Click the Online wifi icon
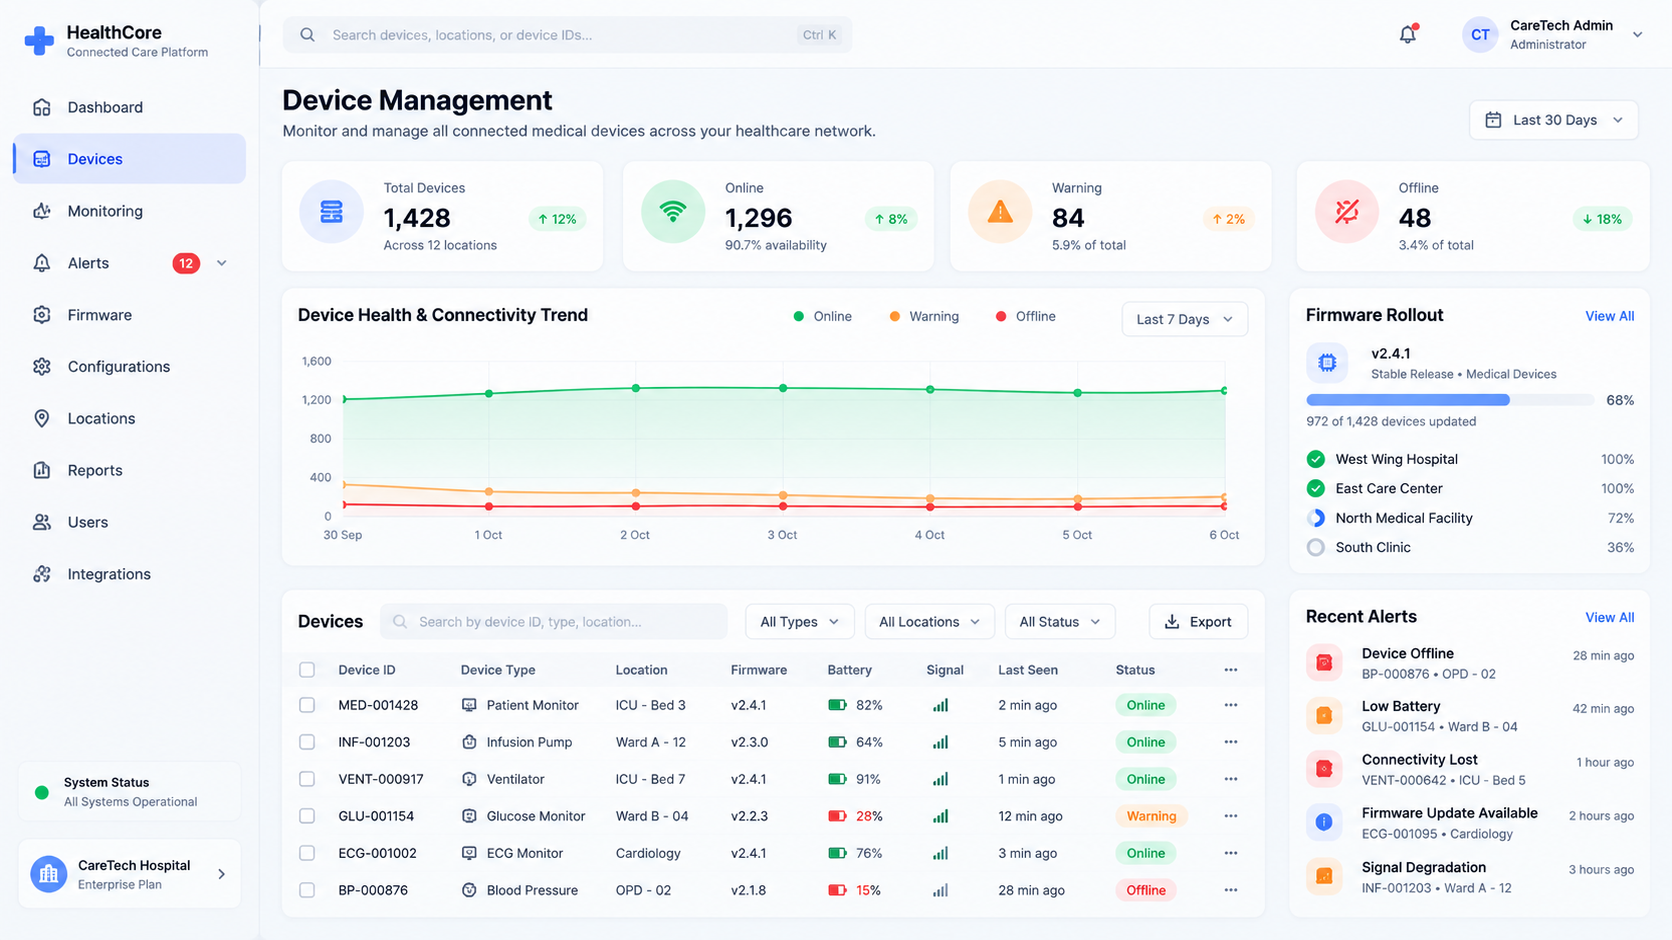The image size is (1672, 940). click(673, 212)
